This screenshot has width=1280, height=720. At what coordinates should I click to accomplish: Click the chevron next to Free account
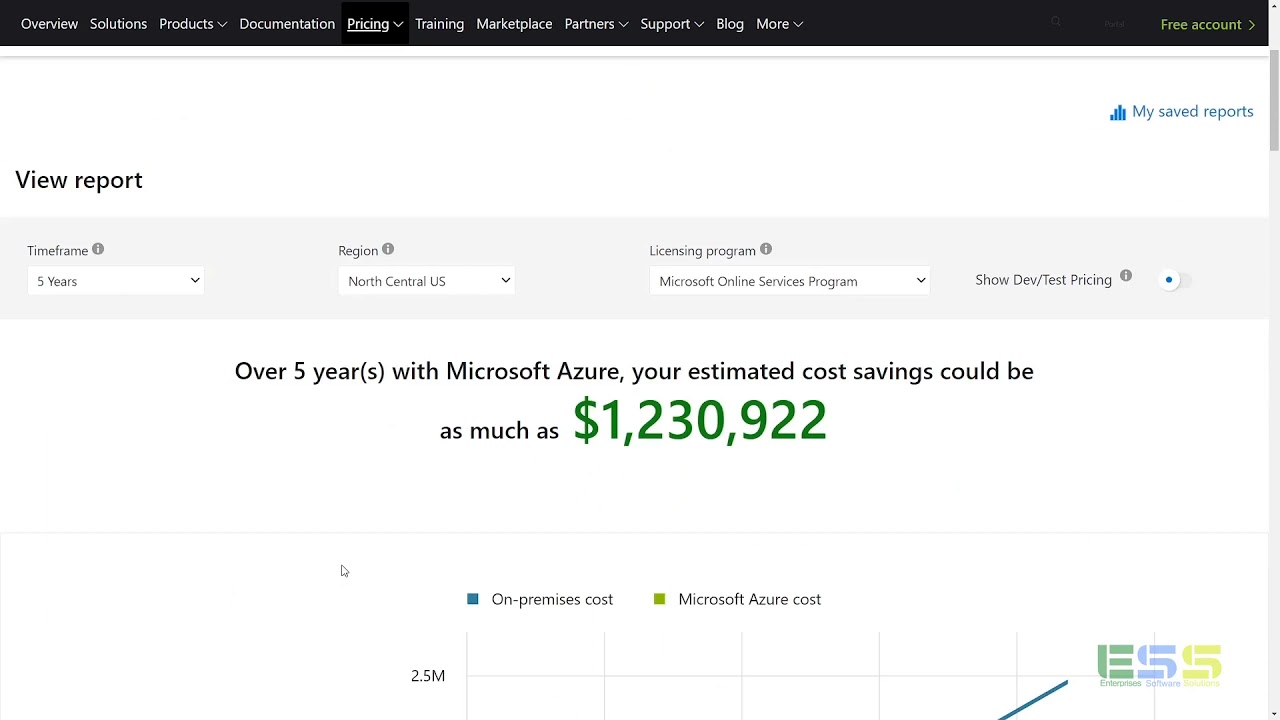coord(1252,25)
